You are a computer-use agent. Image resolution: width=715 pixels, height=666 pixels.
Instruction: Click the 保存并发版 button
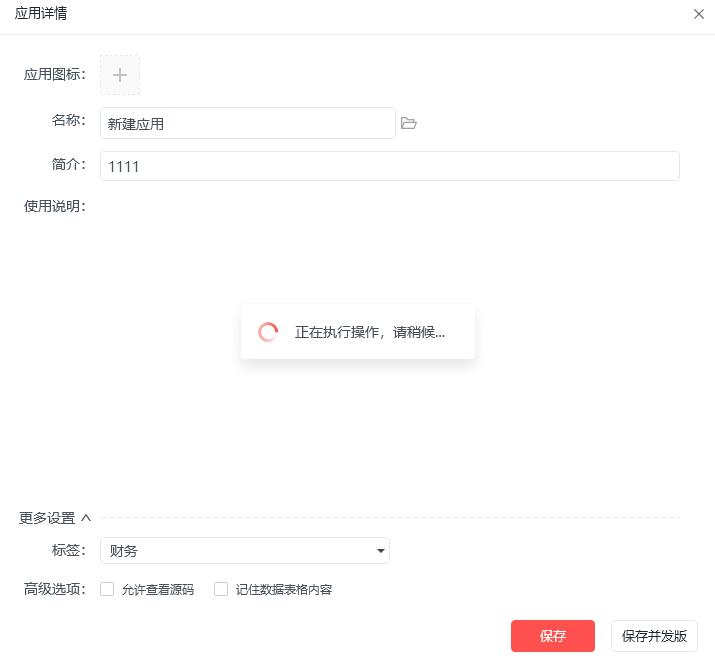coord(654,636)
